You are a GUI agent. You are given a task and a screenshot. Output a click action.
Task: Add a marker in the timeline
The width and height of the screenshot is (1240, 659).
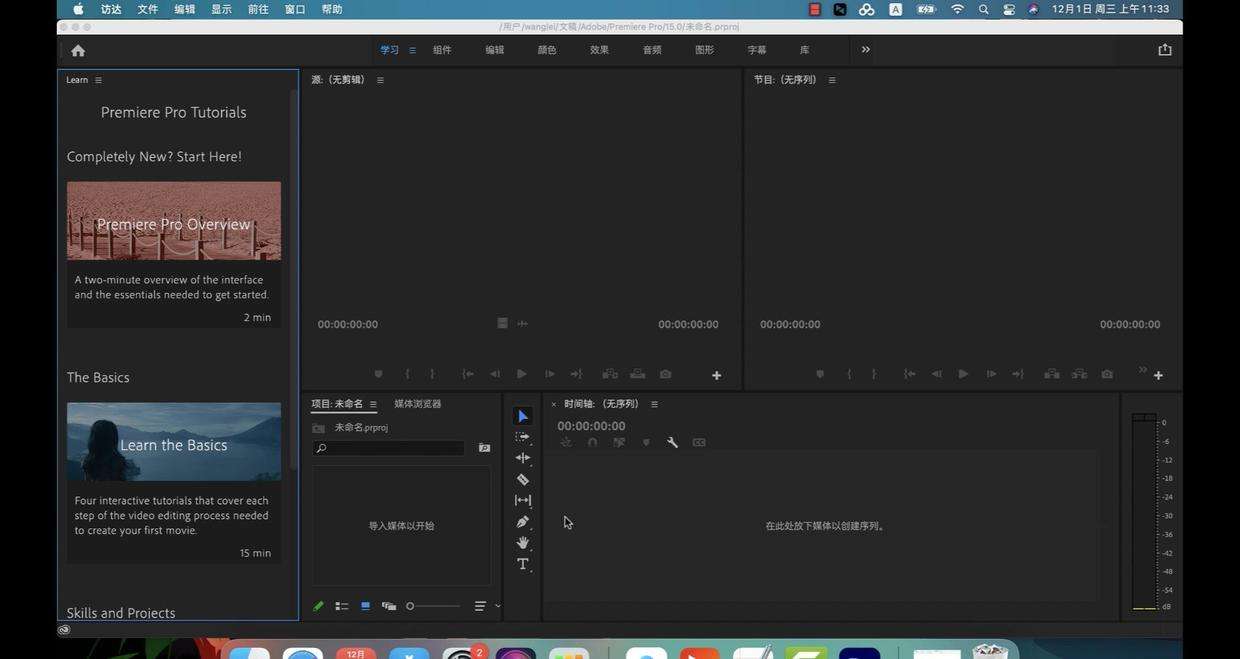point(645,441)
